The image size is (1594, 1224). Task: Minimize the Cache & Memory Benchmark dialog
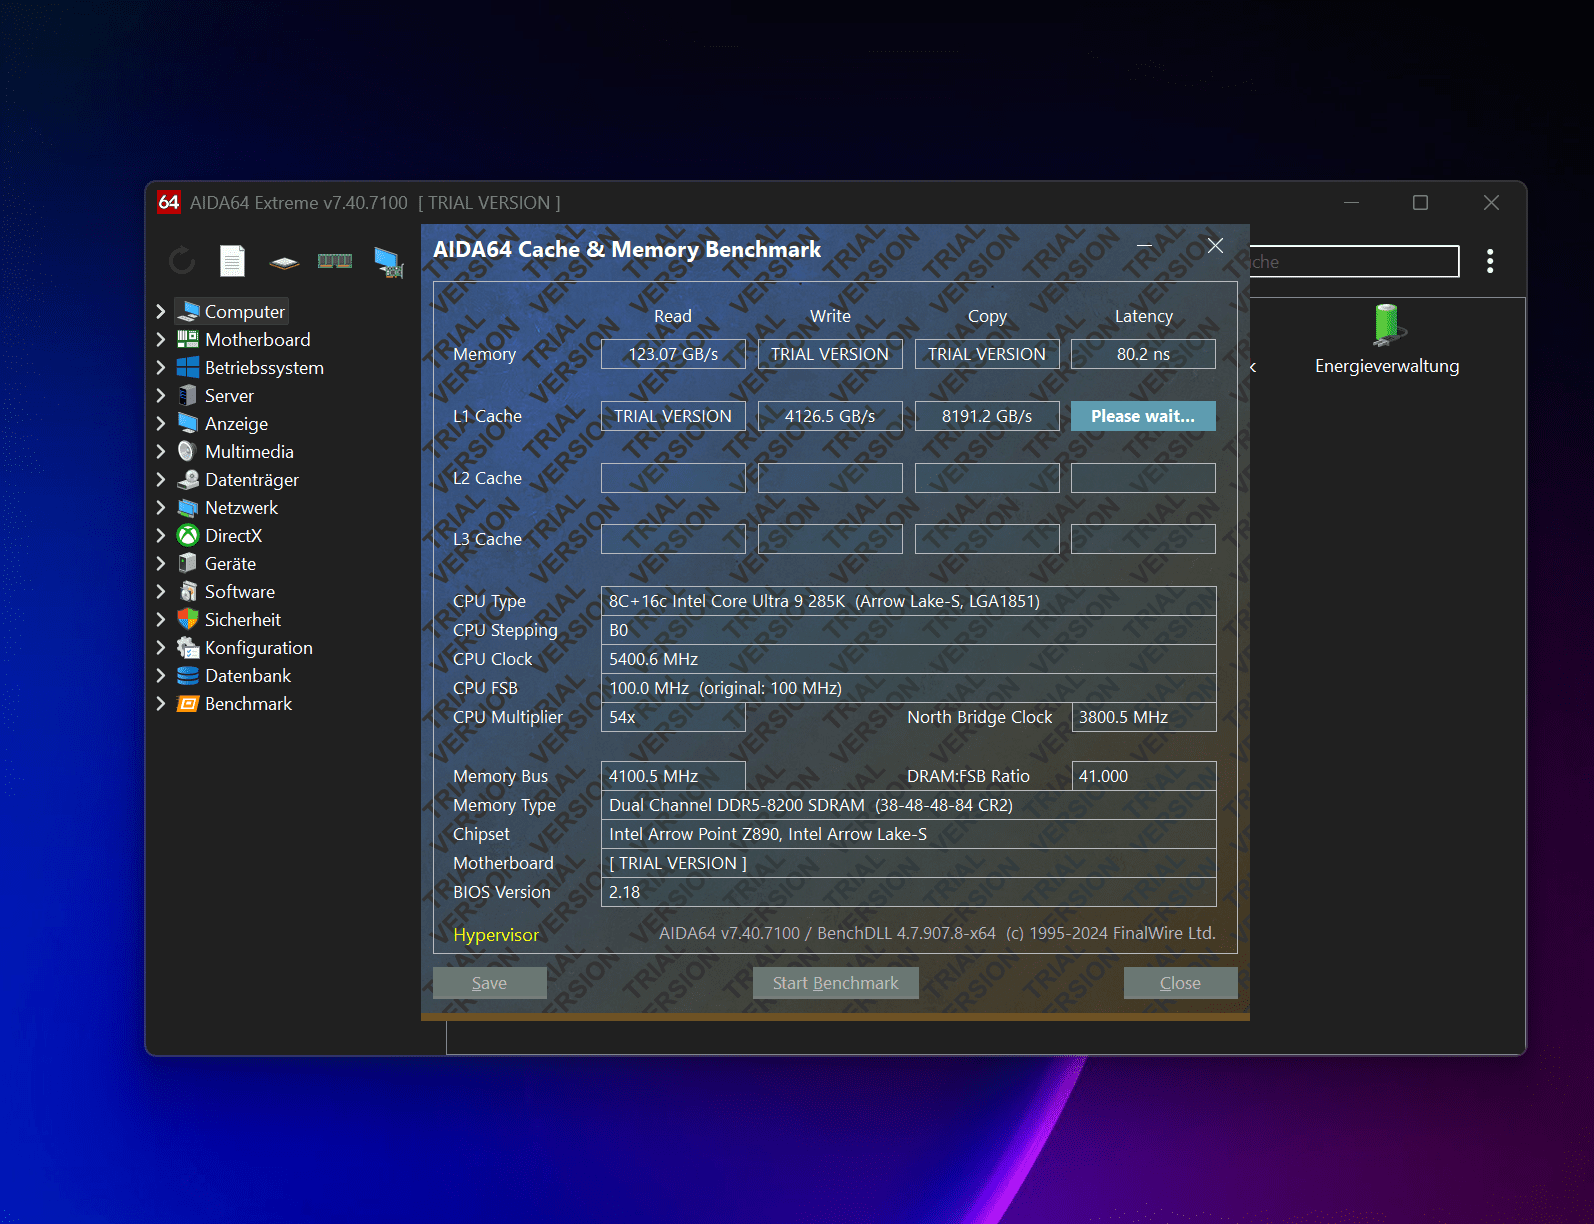point(1145,246)
